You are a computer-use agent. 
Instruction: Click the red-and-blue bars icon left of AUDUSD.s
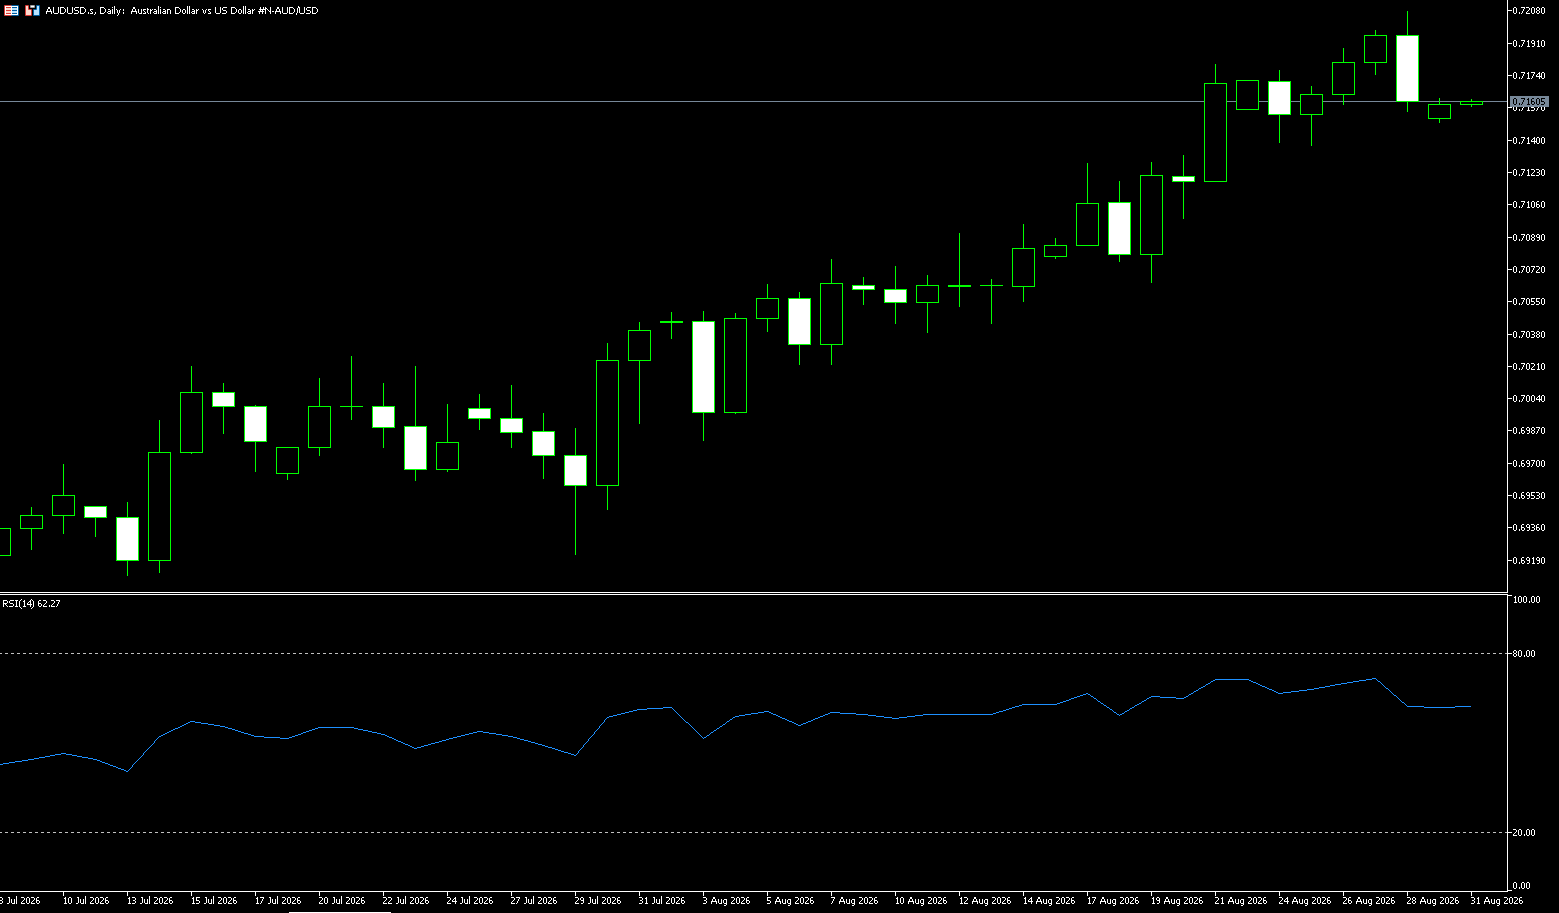33,10
